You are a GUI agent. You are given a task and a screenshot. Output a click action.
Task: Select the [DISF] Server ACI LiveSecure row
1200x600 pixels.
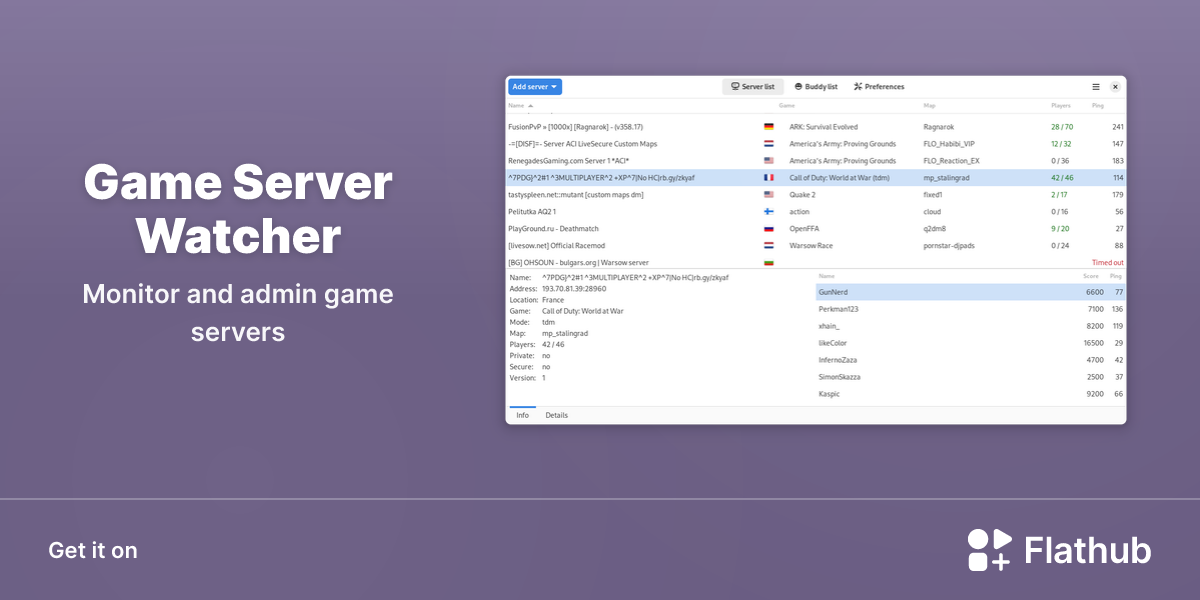point(816,144)
